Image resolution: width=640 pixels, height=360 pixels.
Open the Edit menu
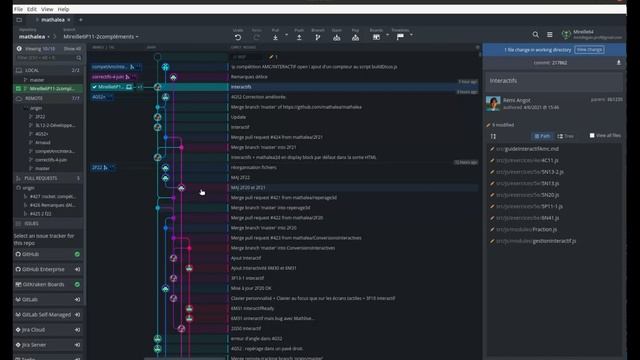coord(32,9)
